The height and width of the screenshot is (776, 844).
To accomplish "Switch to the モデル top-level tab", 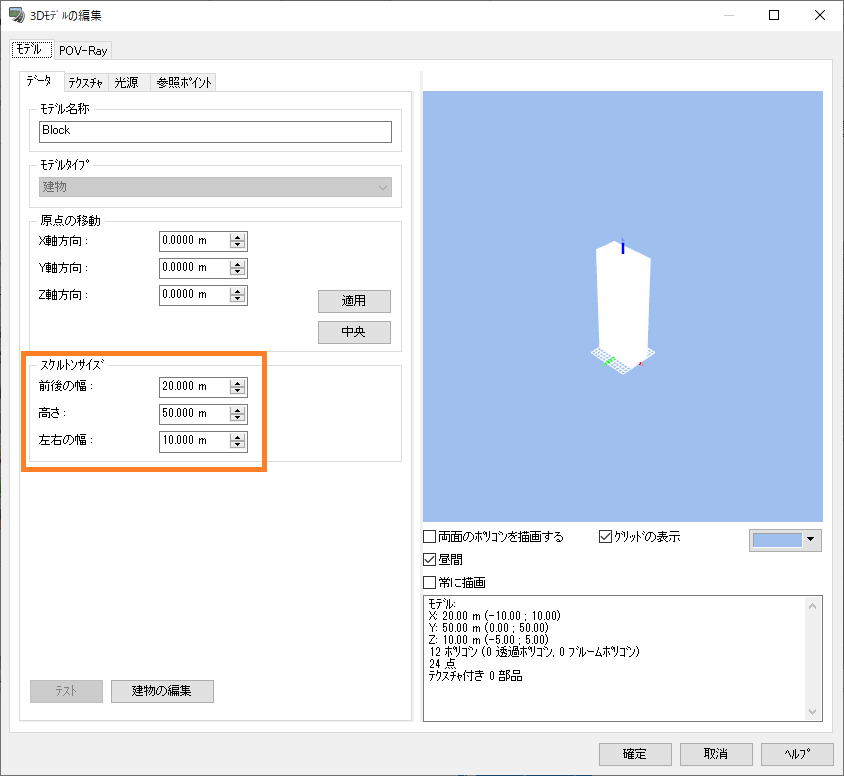I will click(x=32, y=50).
